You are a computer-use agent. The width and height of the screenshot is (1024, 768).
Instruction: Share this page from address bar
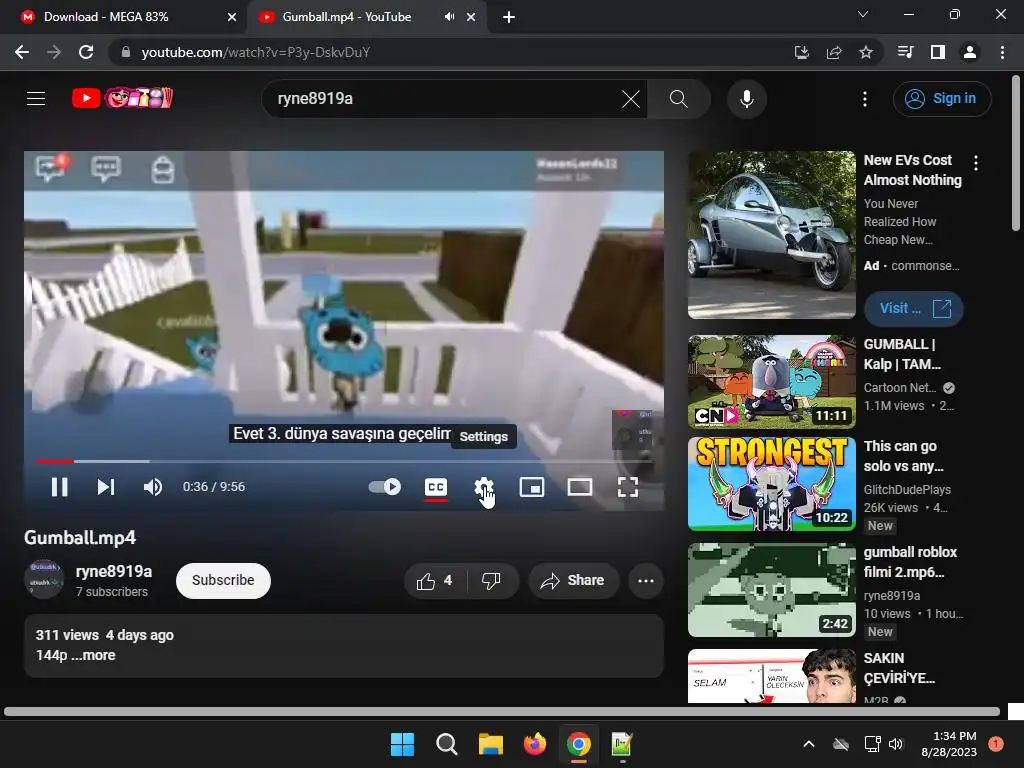pyautogui.click(x=834, y=52)
